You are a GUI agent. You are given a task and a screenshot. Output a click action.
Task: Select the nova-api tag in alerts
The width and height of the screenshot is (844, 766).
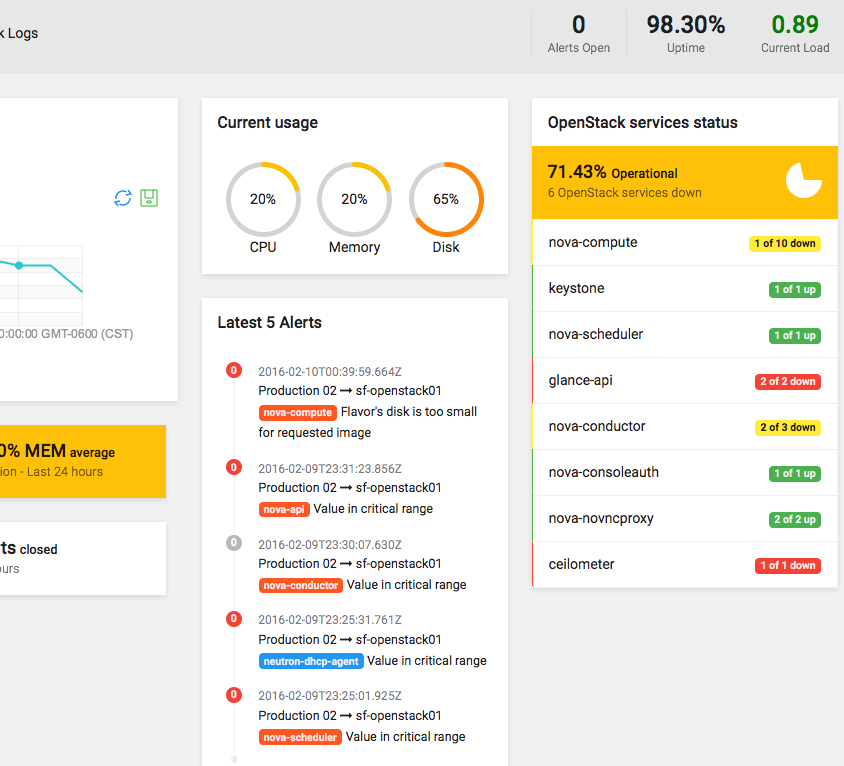[284, 509]
